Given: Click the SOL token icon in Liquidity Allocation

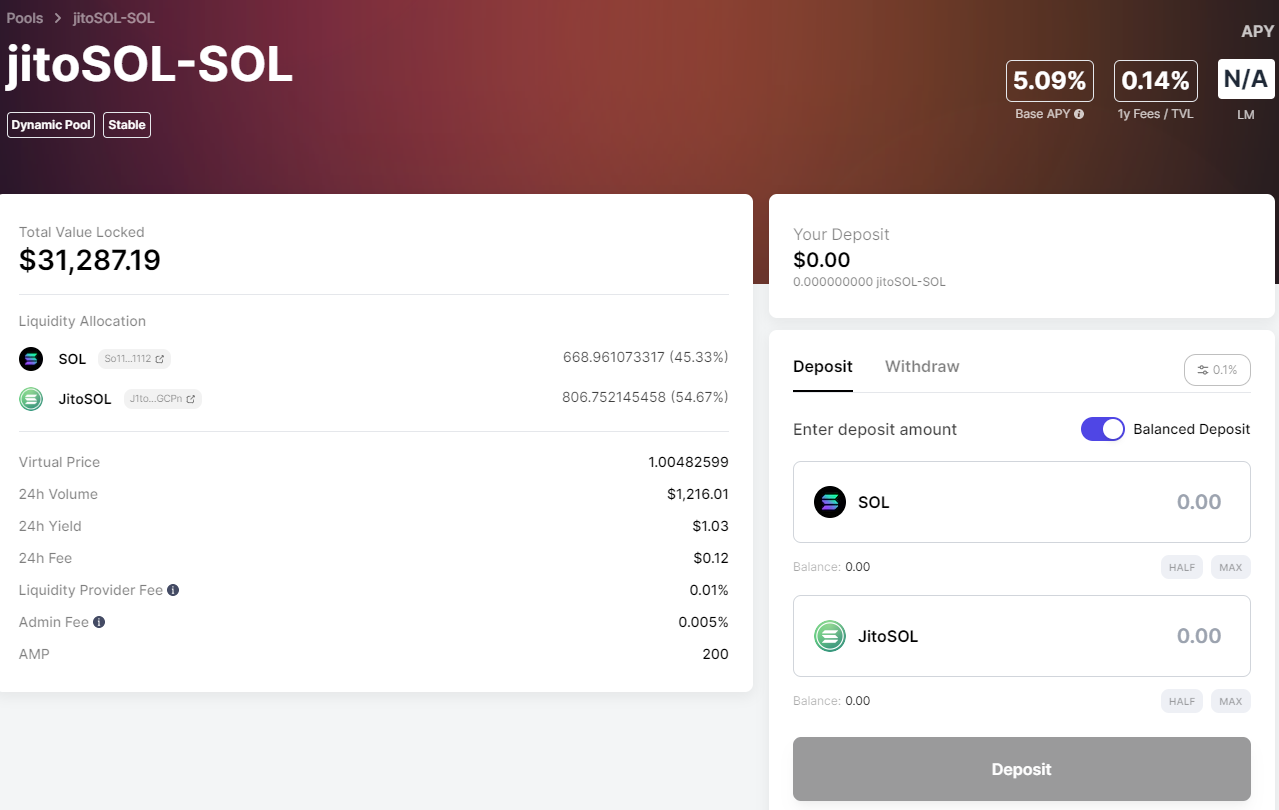Looking at the screenshot, I should point(31,359).
